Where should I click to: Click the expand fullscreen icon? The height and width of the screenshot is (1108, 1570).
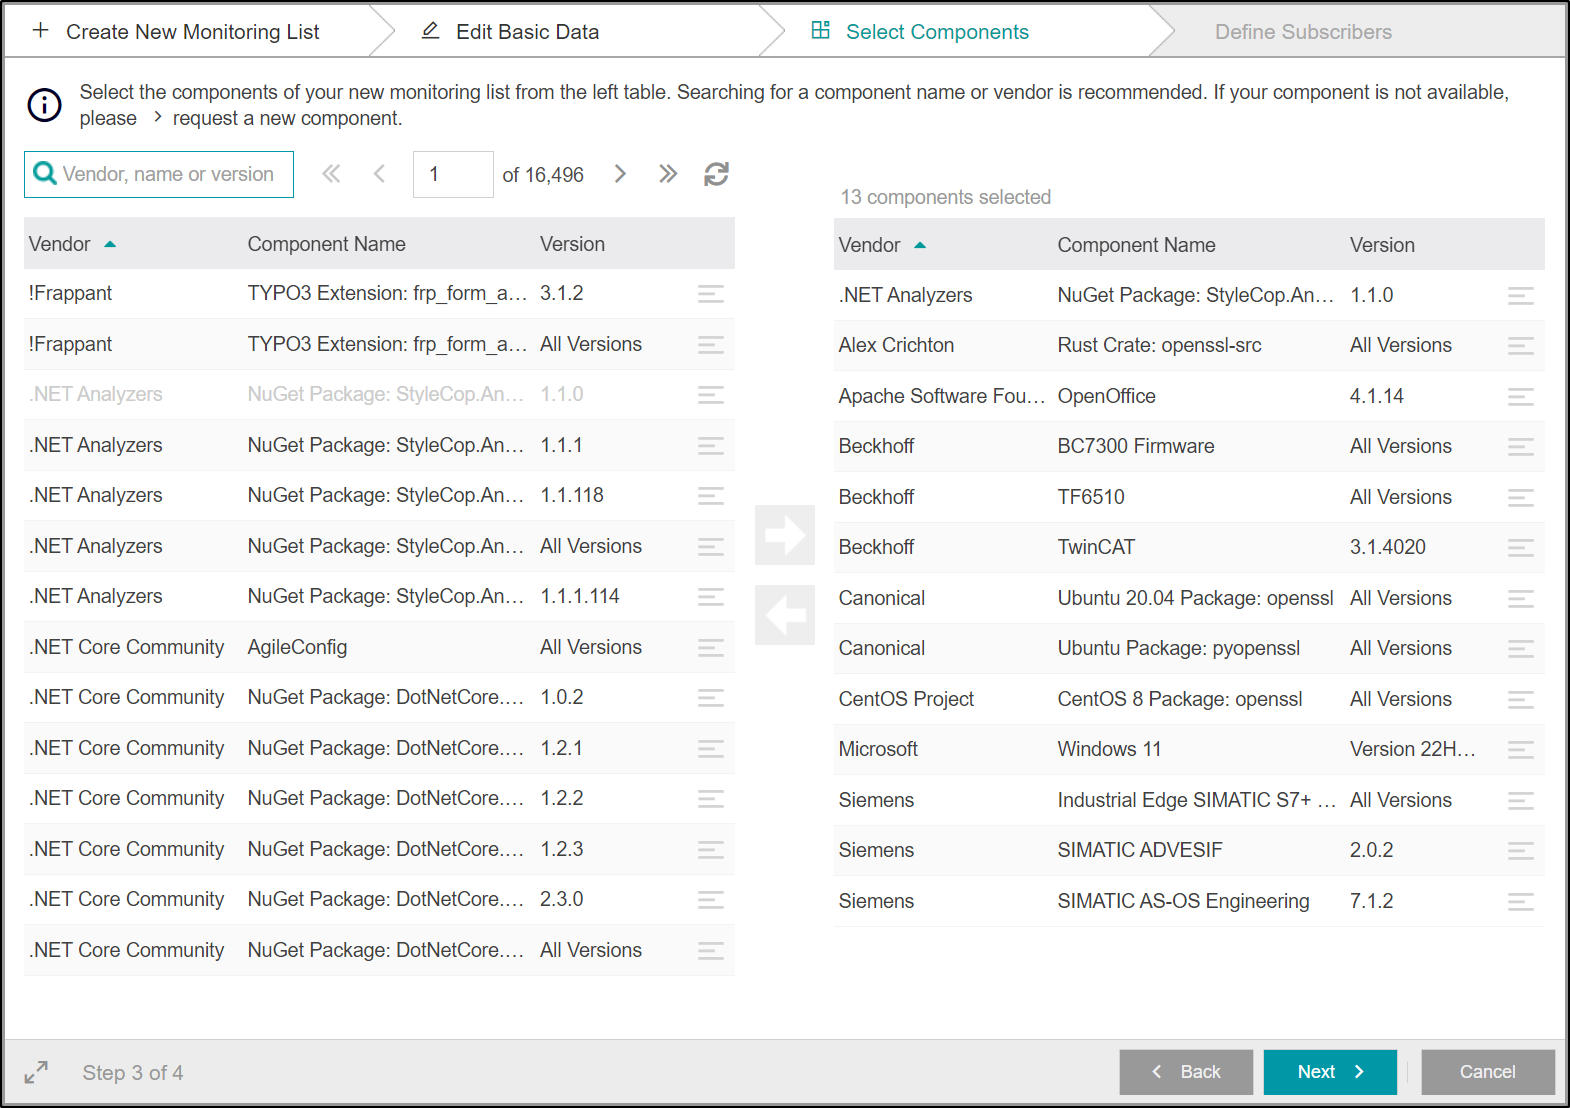(36, 1072)
